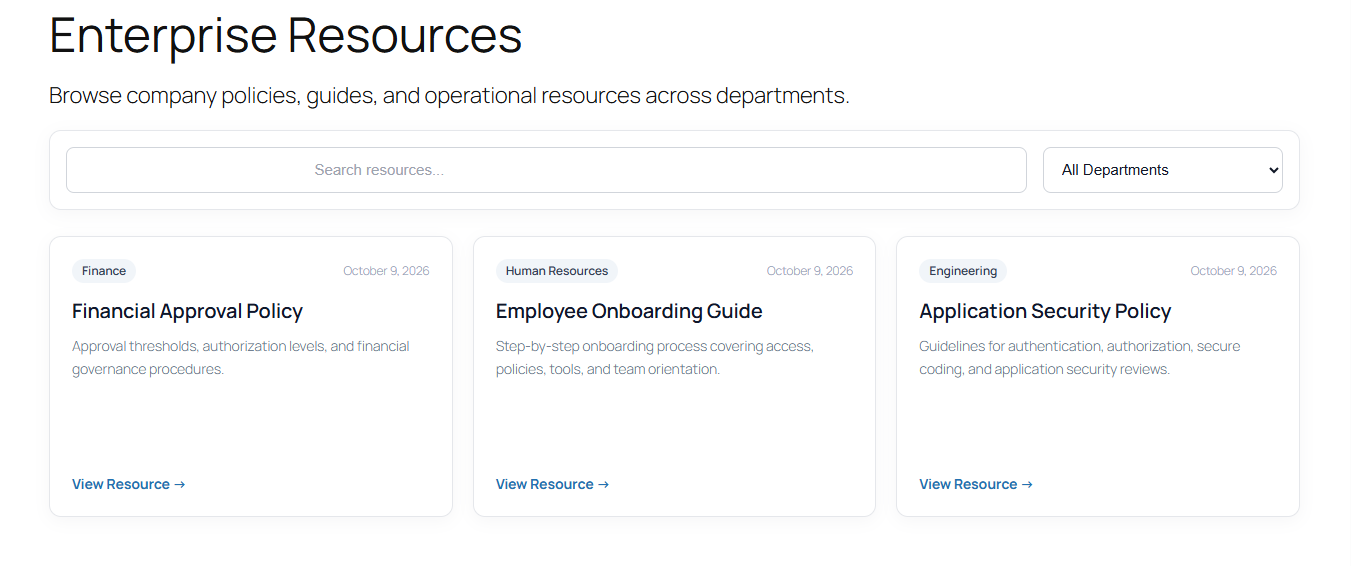Screen dimensions: 1351x566
Task: Click the date on the Human Resources card
Action: pos(810,271)
